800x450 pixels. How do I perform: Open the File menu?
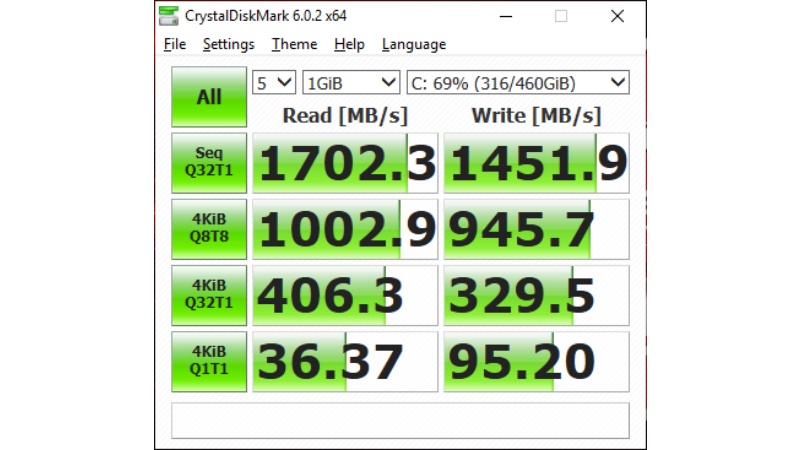(x=174, y=44)
